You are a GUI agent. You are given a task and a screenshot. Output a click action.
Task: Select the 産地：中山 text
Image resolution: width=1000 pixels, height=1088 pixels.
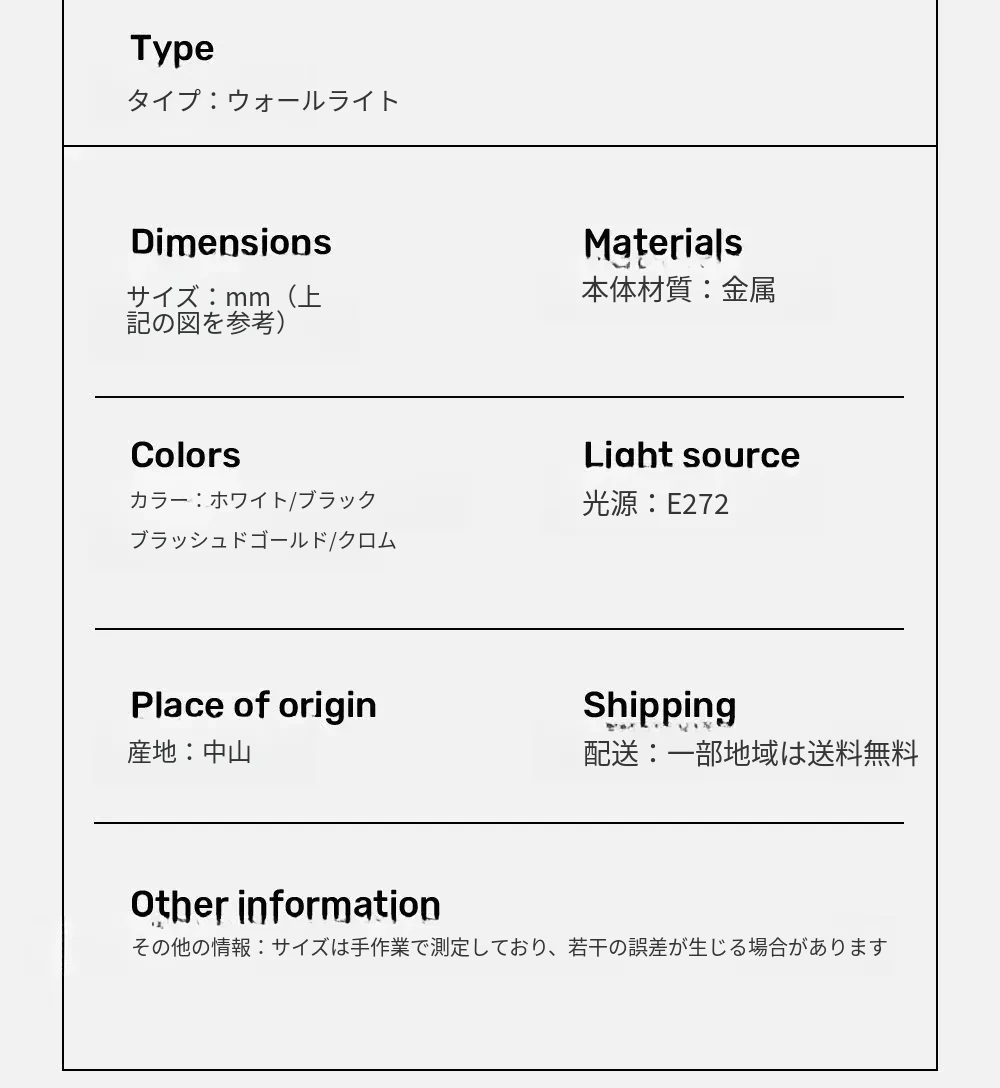(188, 752)
